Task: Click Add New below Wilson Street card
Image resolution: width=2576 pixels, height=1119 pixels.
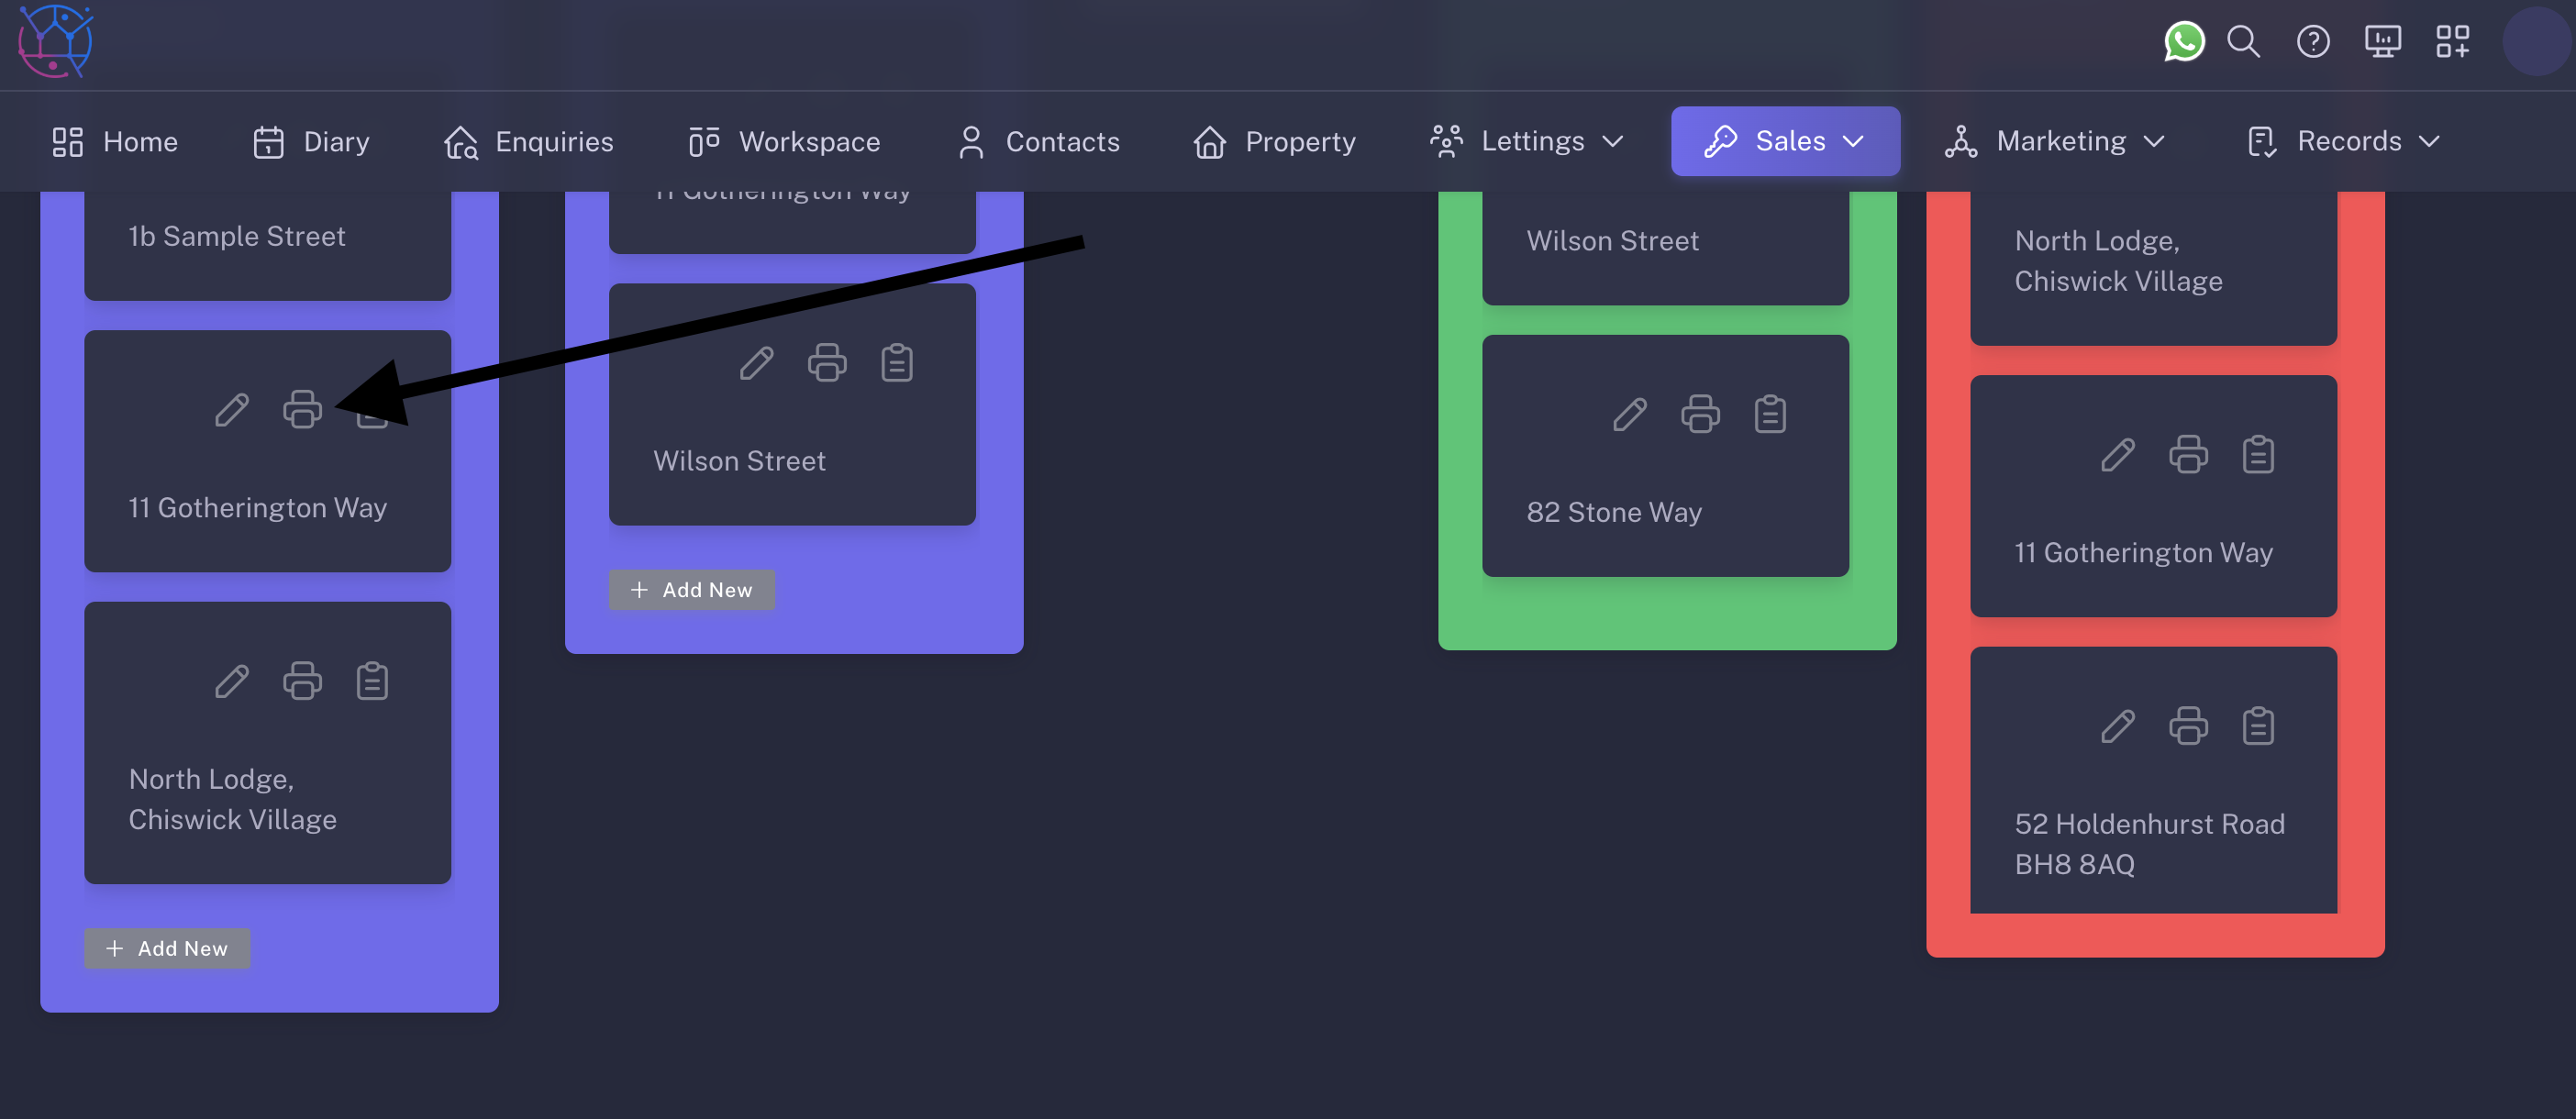Action: pos(691,589)
